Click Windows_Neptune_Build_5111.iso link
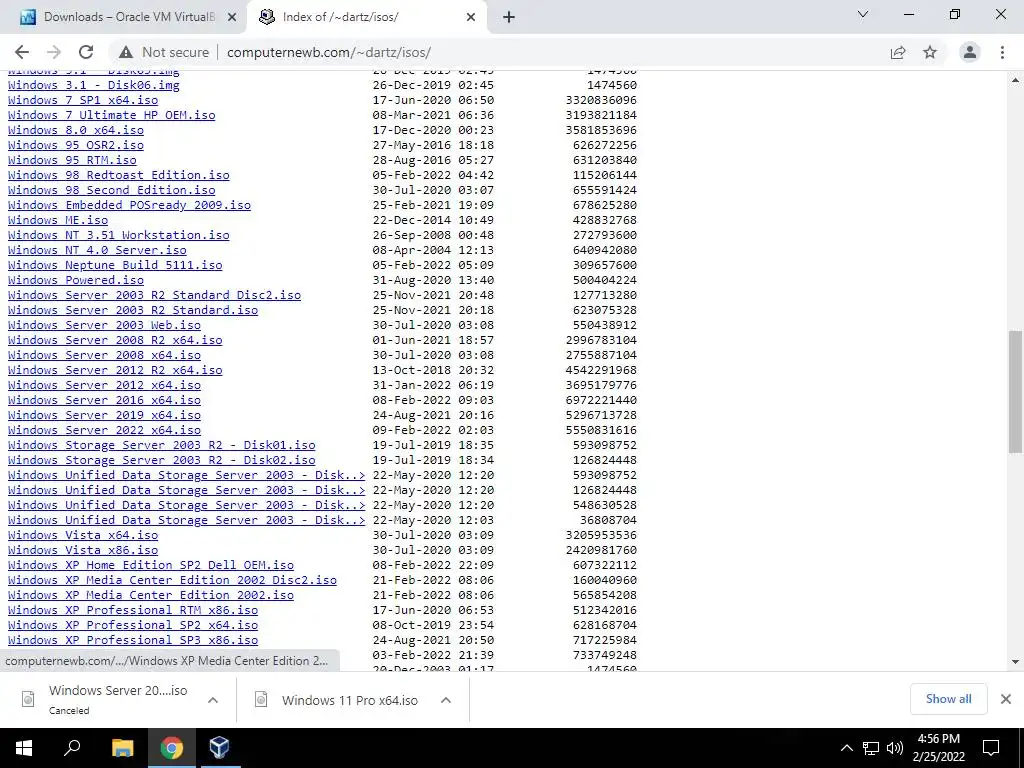 click(115, 265)
